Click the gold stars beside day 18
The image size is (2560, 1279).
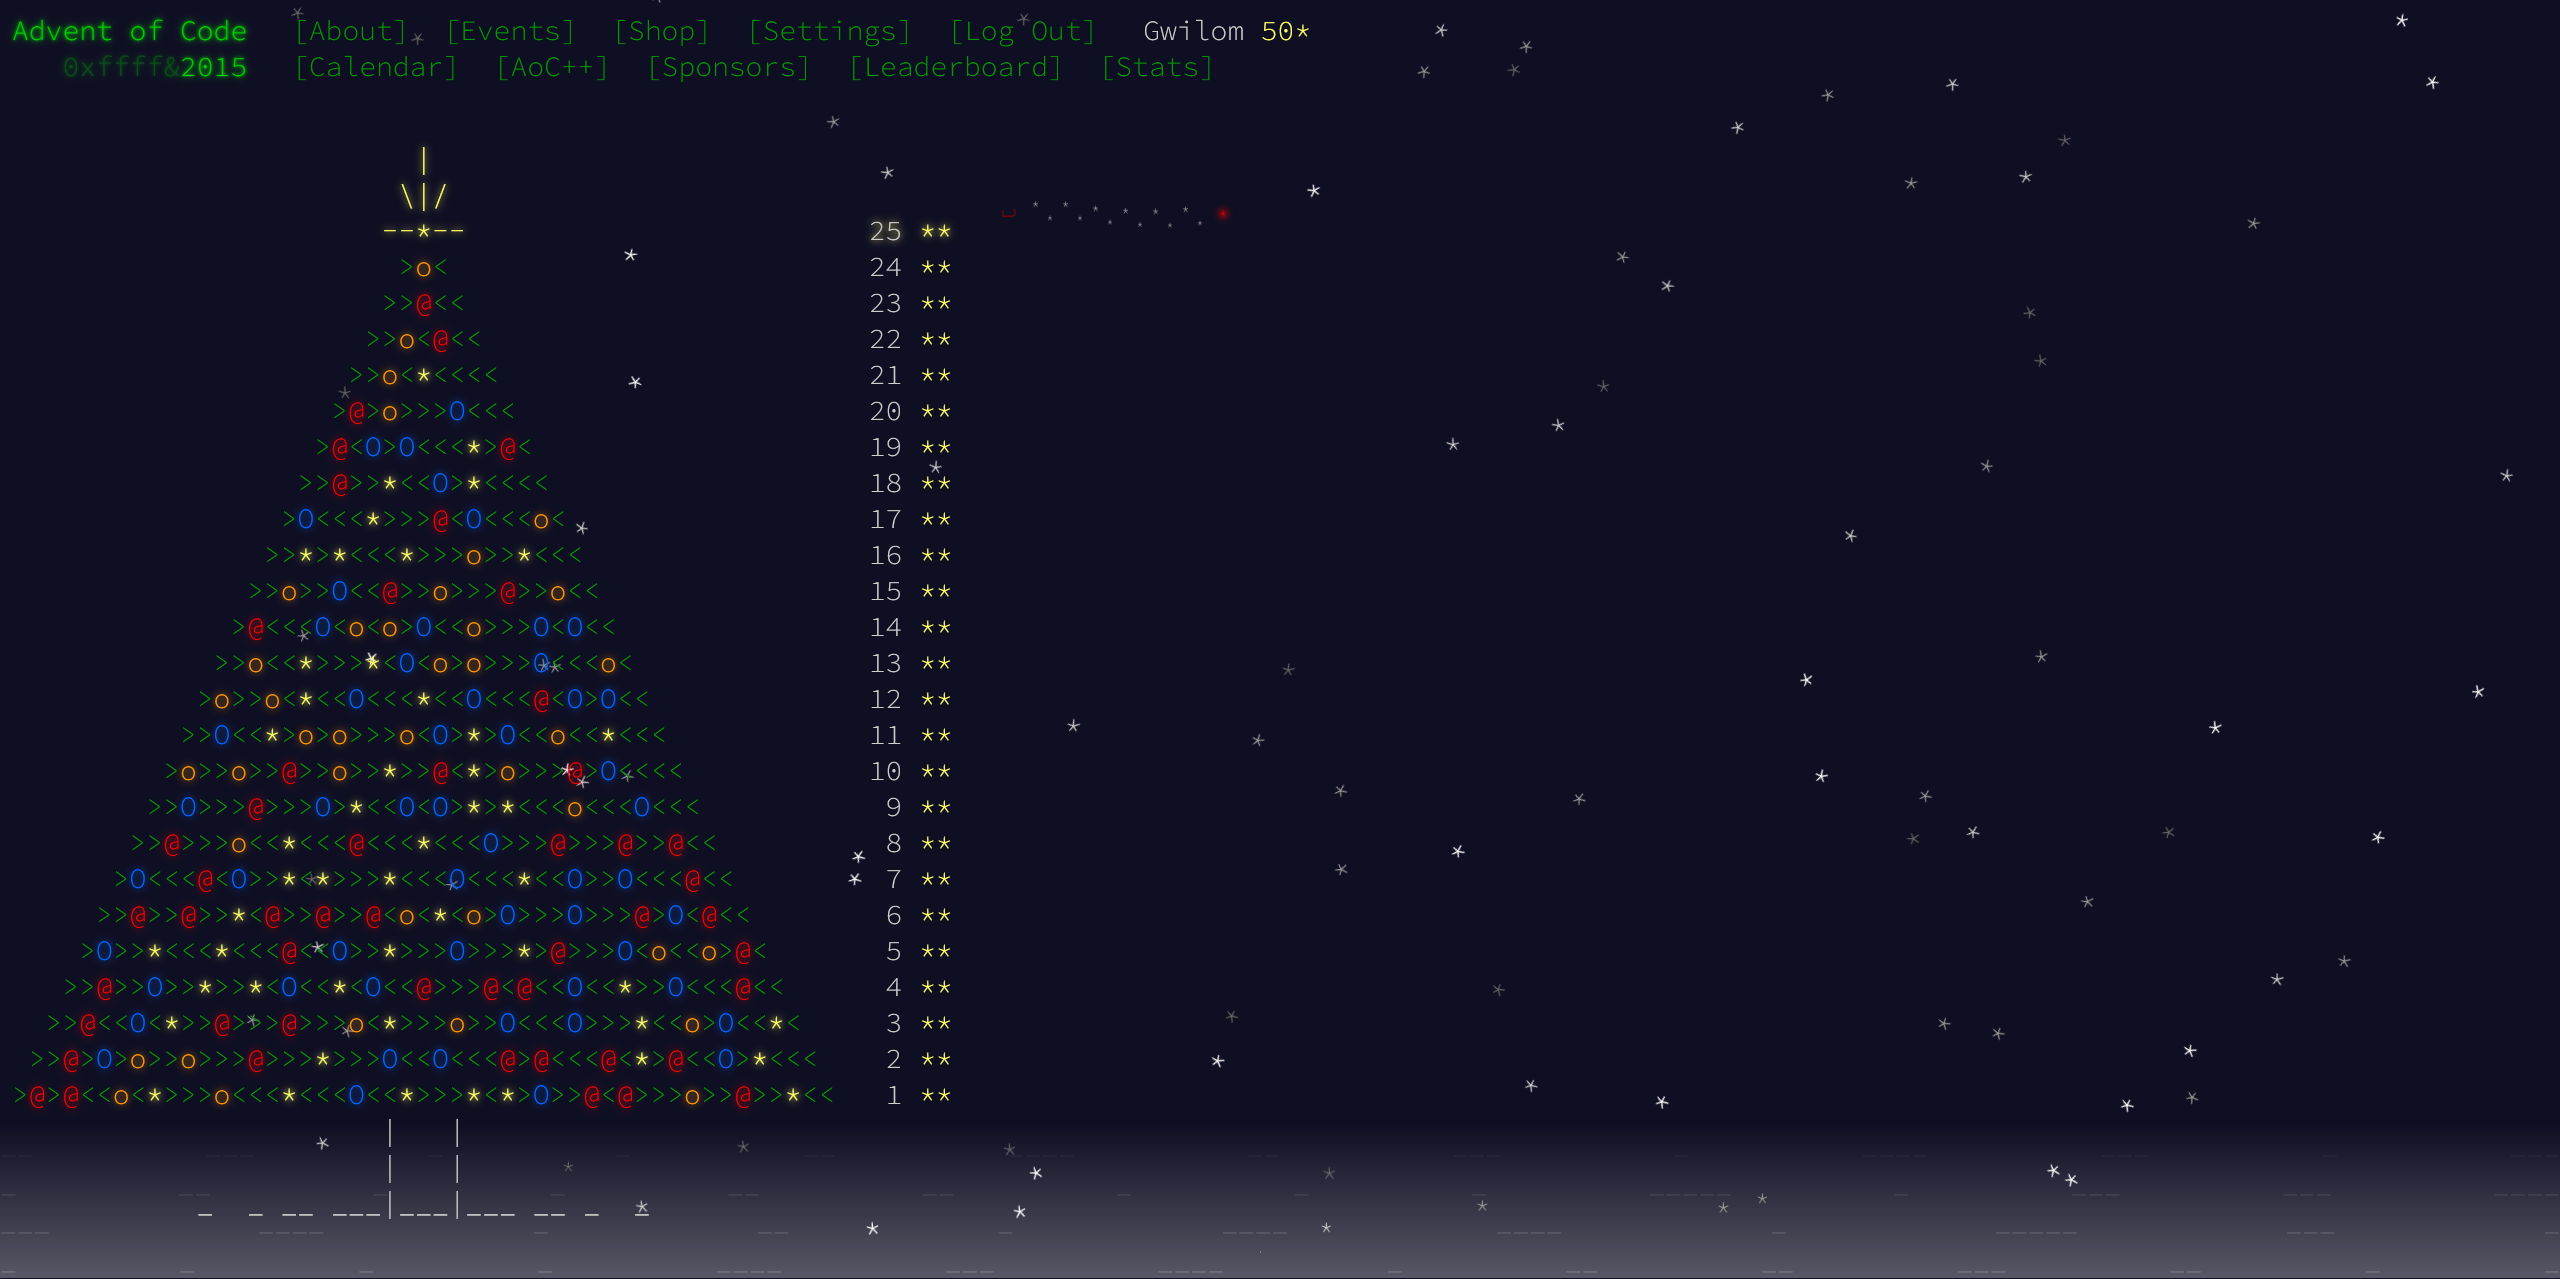point(936,483)
